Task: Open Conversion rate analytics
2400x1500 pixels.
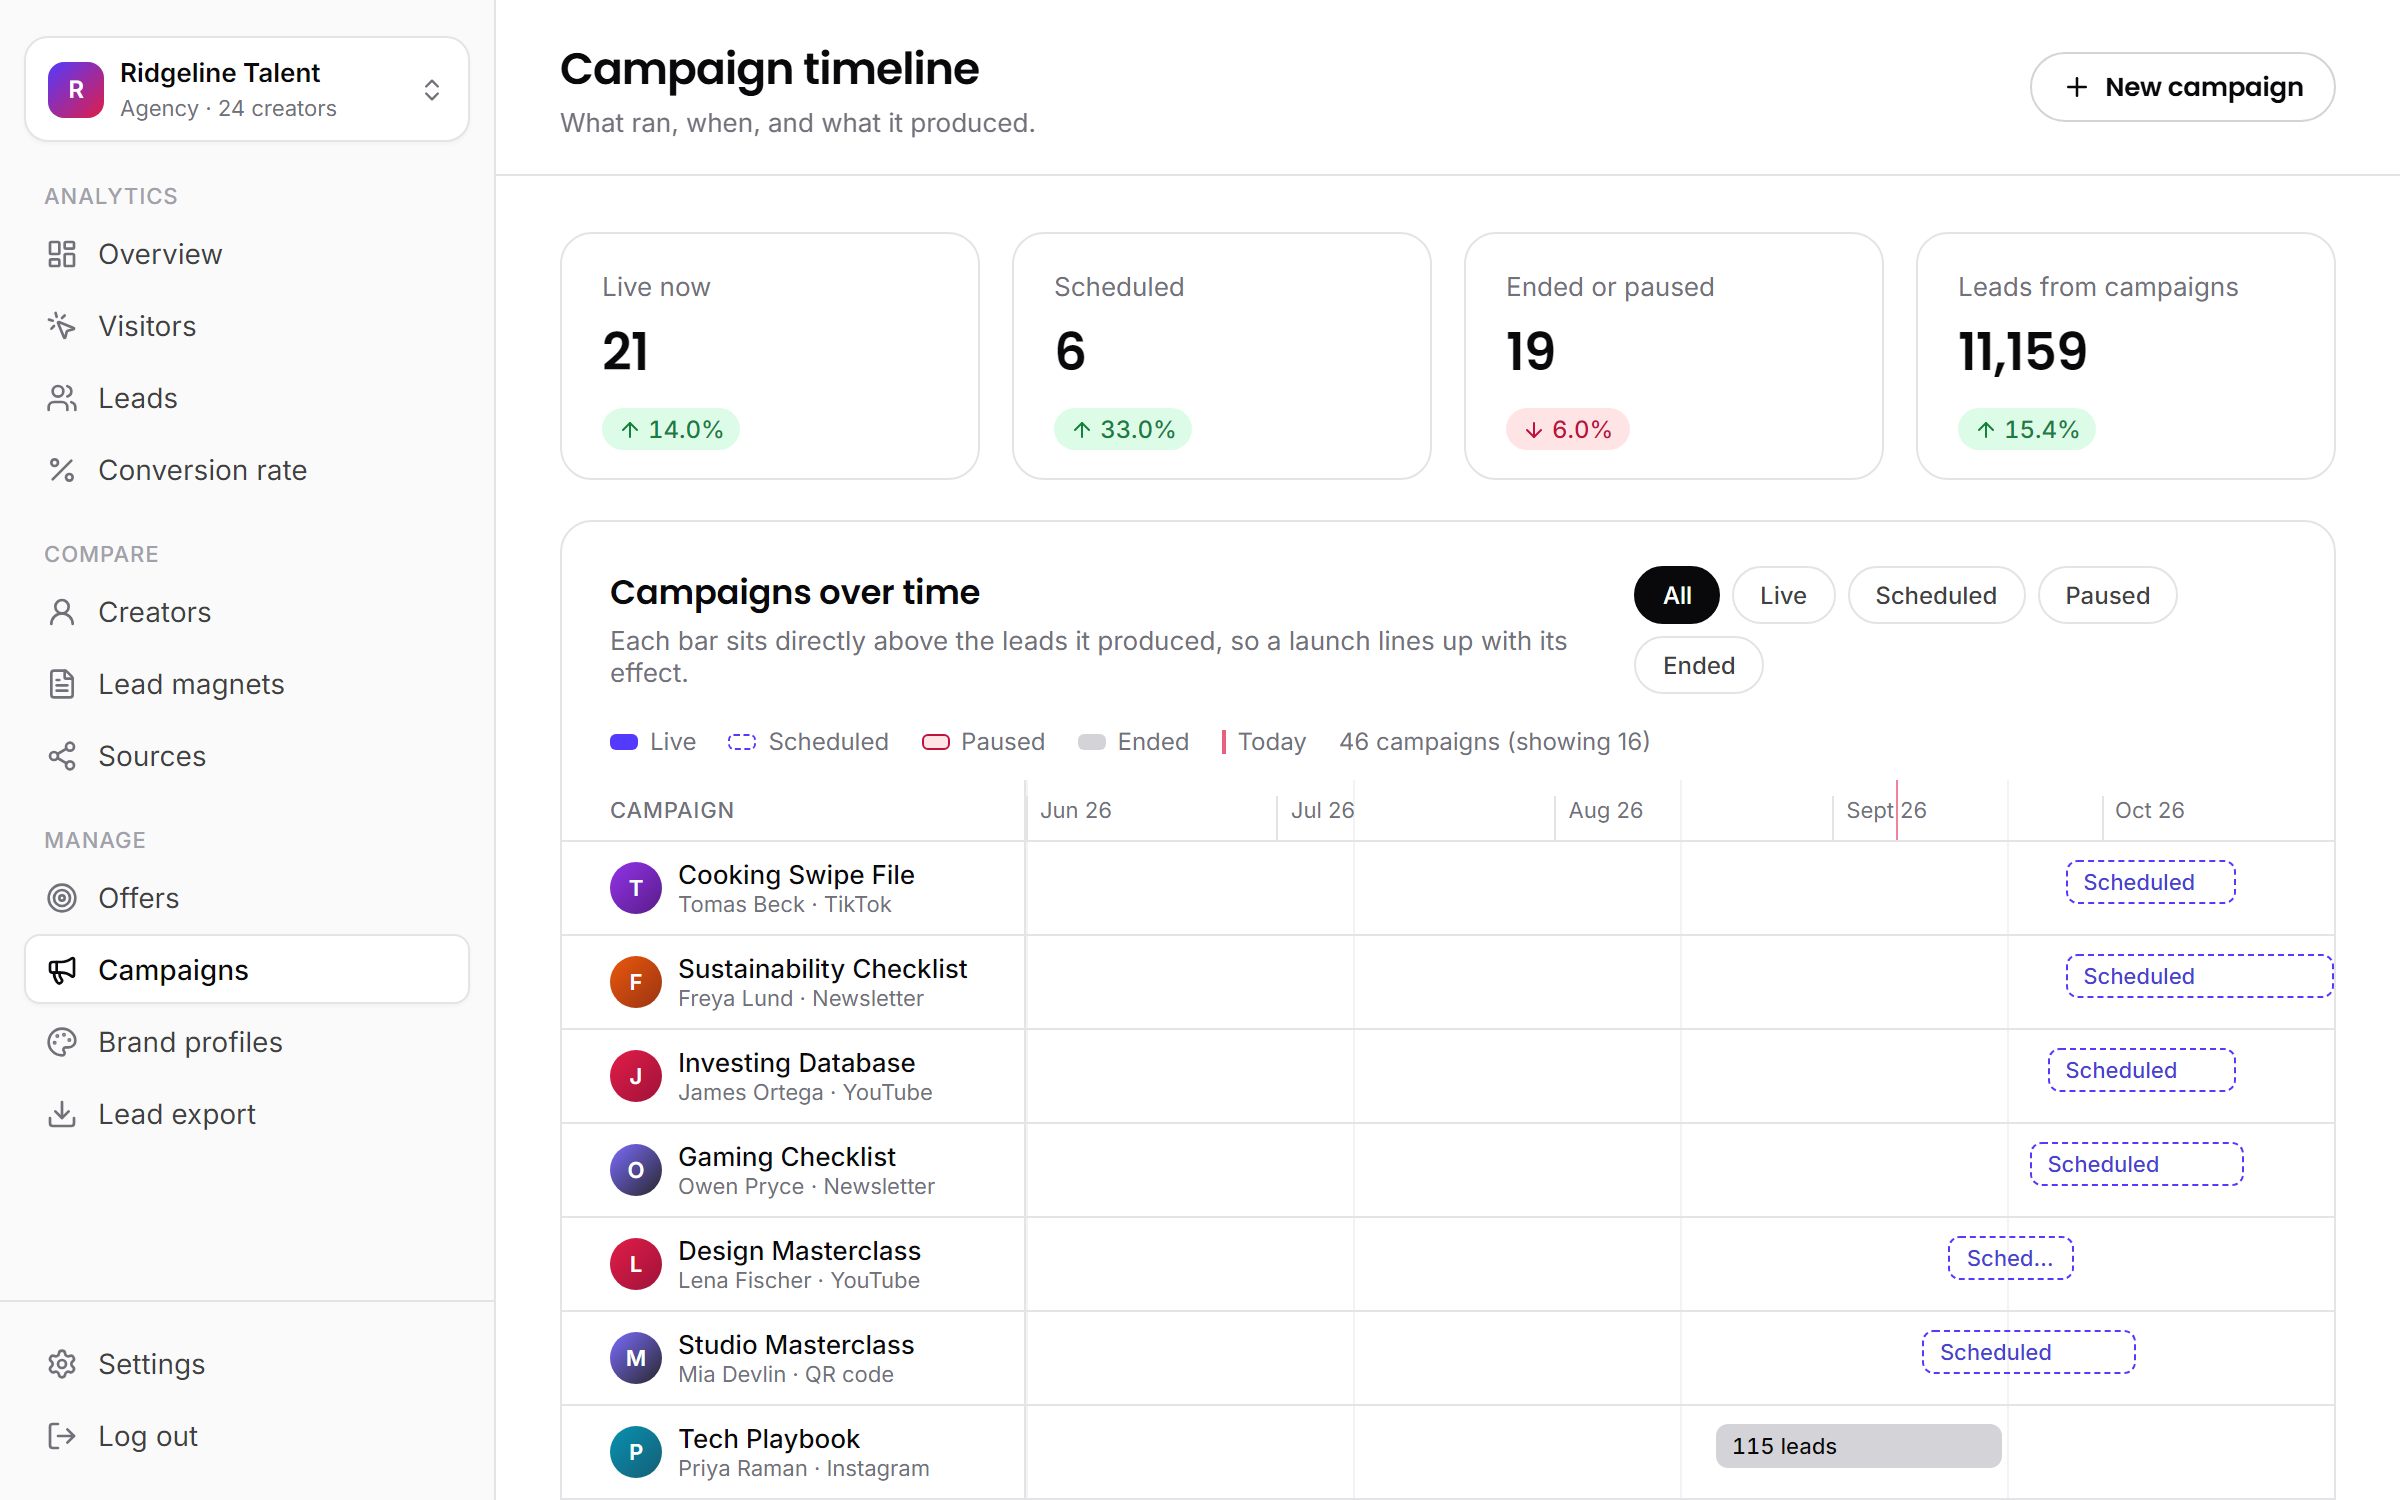Action: coord(247,470)
